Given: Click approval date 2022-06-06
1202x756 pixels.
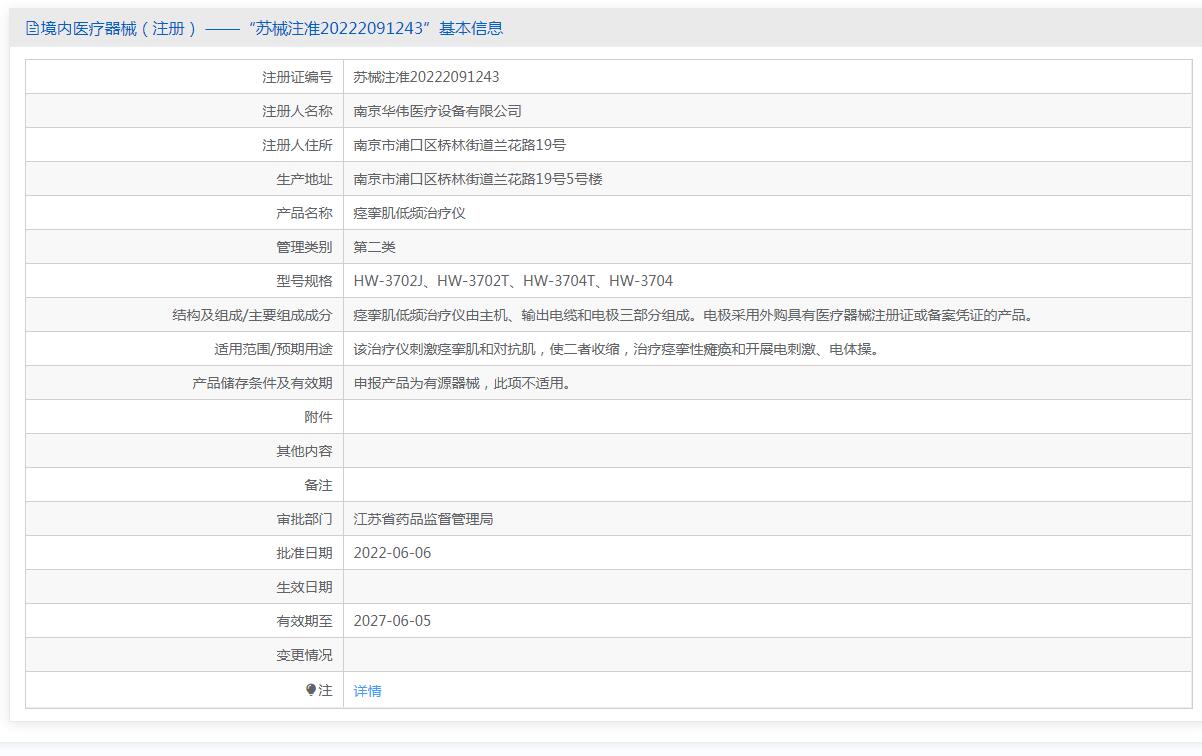Looking at the screenshot, I should click(x=392, y=553).
